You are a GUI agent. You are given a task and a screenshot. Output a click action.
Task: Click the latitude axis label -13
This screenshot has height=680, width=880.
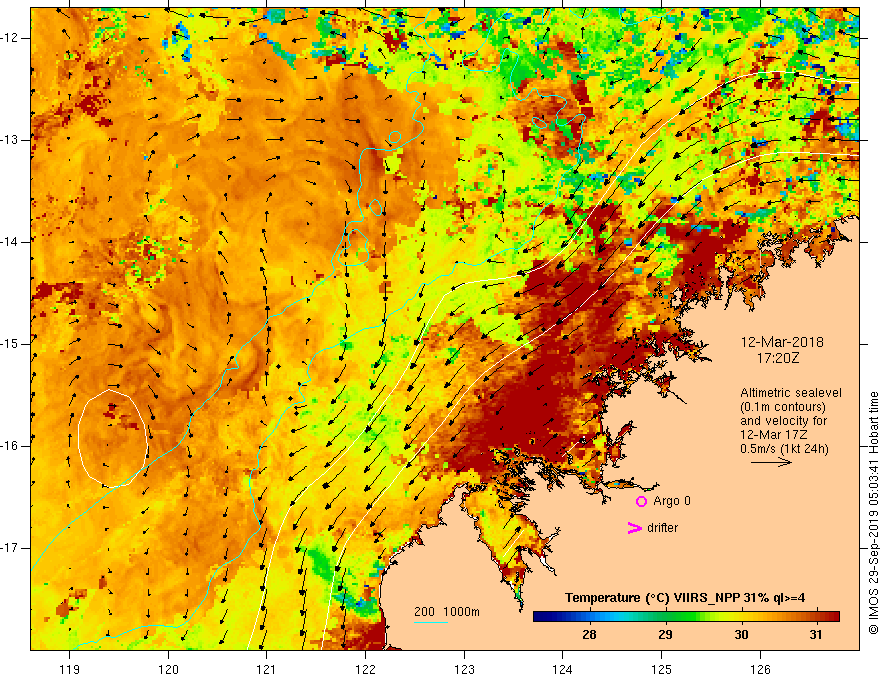(10, 140)
